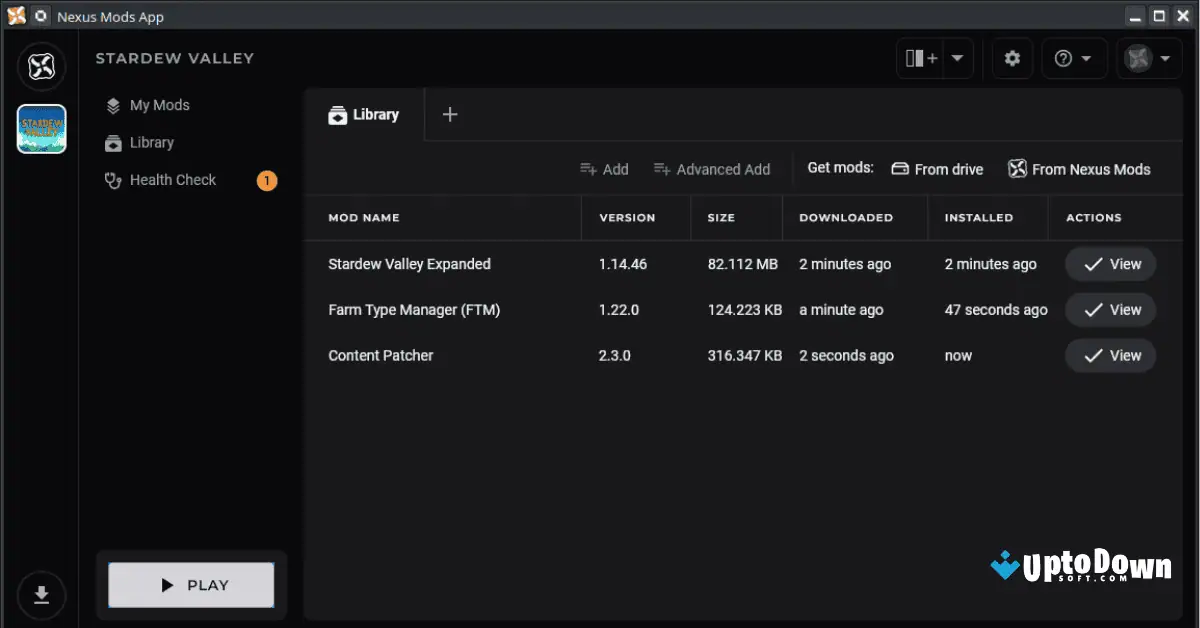Open the profile dropdown arrow
The width and height of the screenshot is (1200, 628).
tap(1165, 58)
